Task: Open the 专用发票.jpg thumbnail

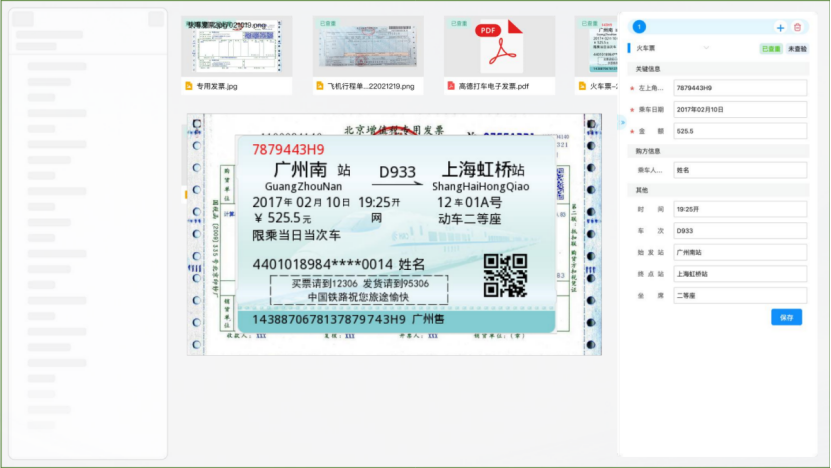Action: (236, 47)
